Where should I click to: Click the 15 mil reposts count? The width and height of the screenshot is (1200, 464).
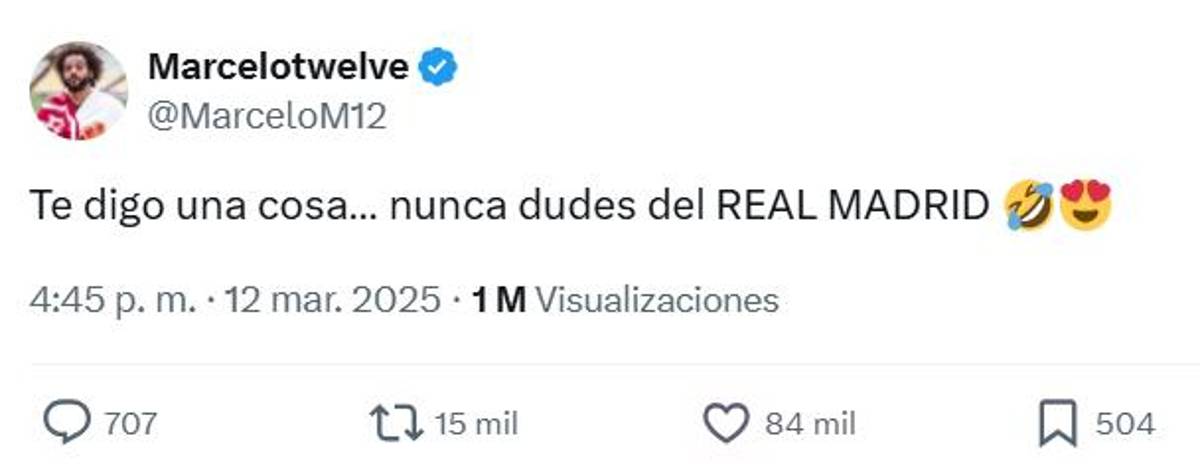pyautogui.click(x=475, y=424)
